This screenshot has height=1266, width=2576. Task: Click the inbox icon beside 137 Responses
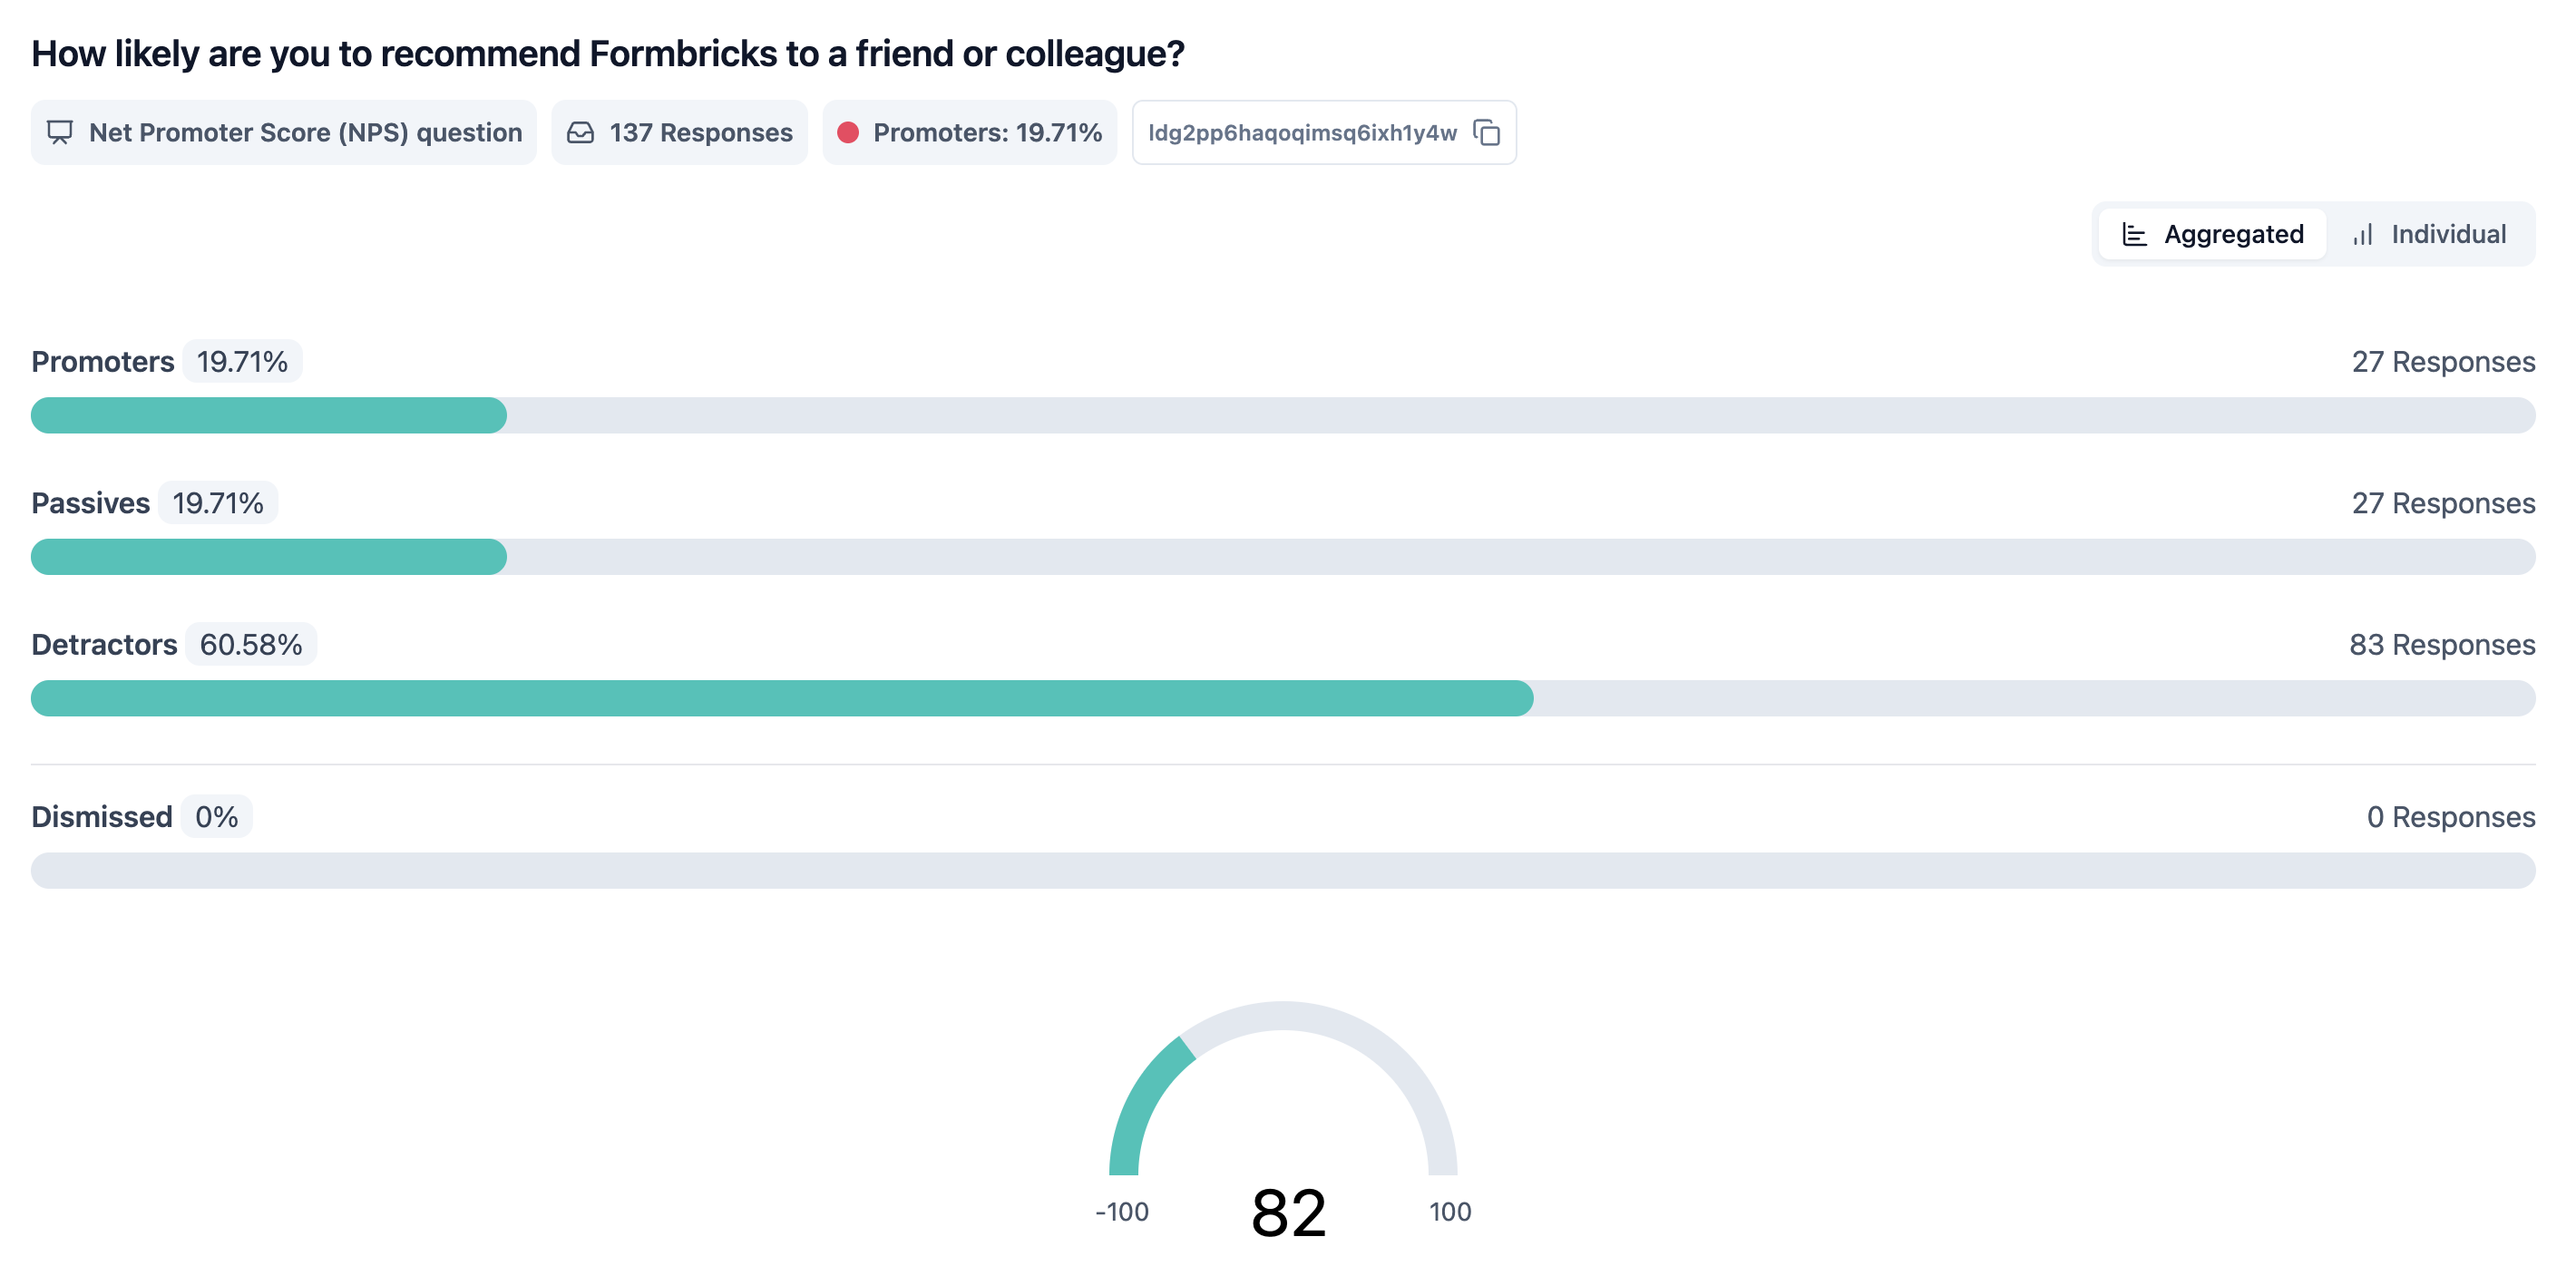tap(580, 133)
